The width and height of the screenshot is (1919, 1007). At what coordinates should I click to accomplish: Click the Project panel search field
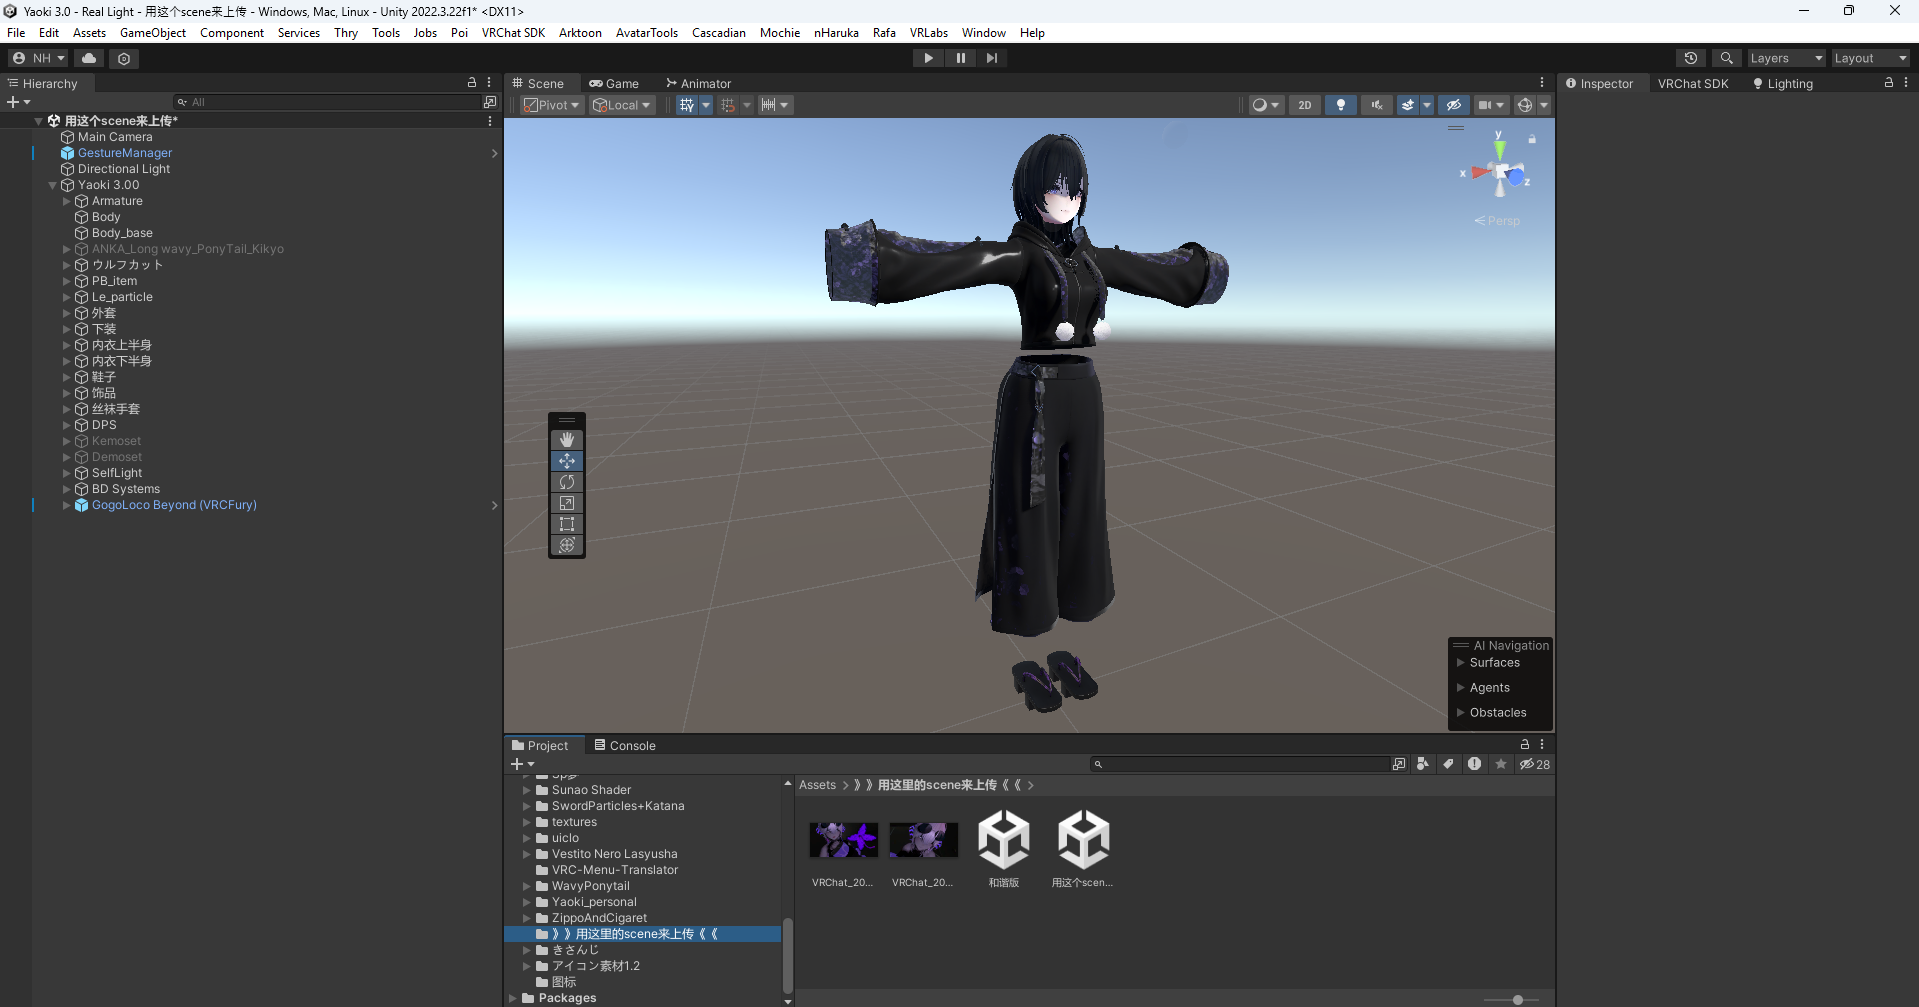[1239, 764]
